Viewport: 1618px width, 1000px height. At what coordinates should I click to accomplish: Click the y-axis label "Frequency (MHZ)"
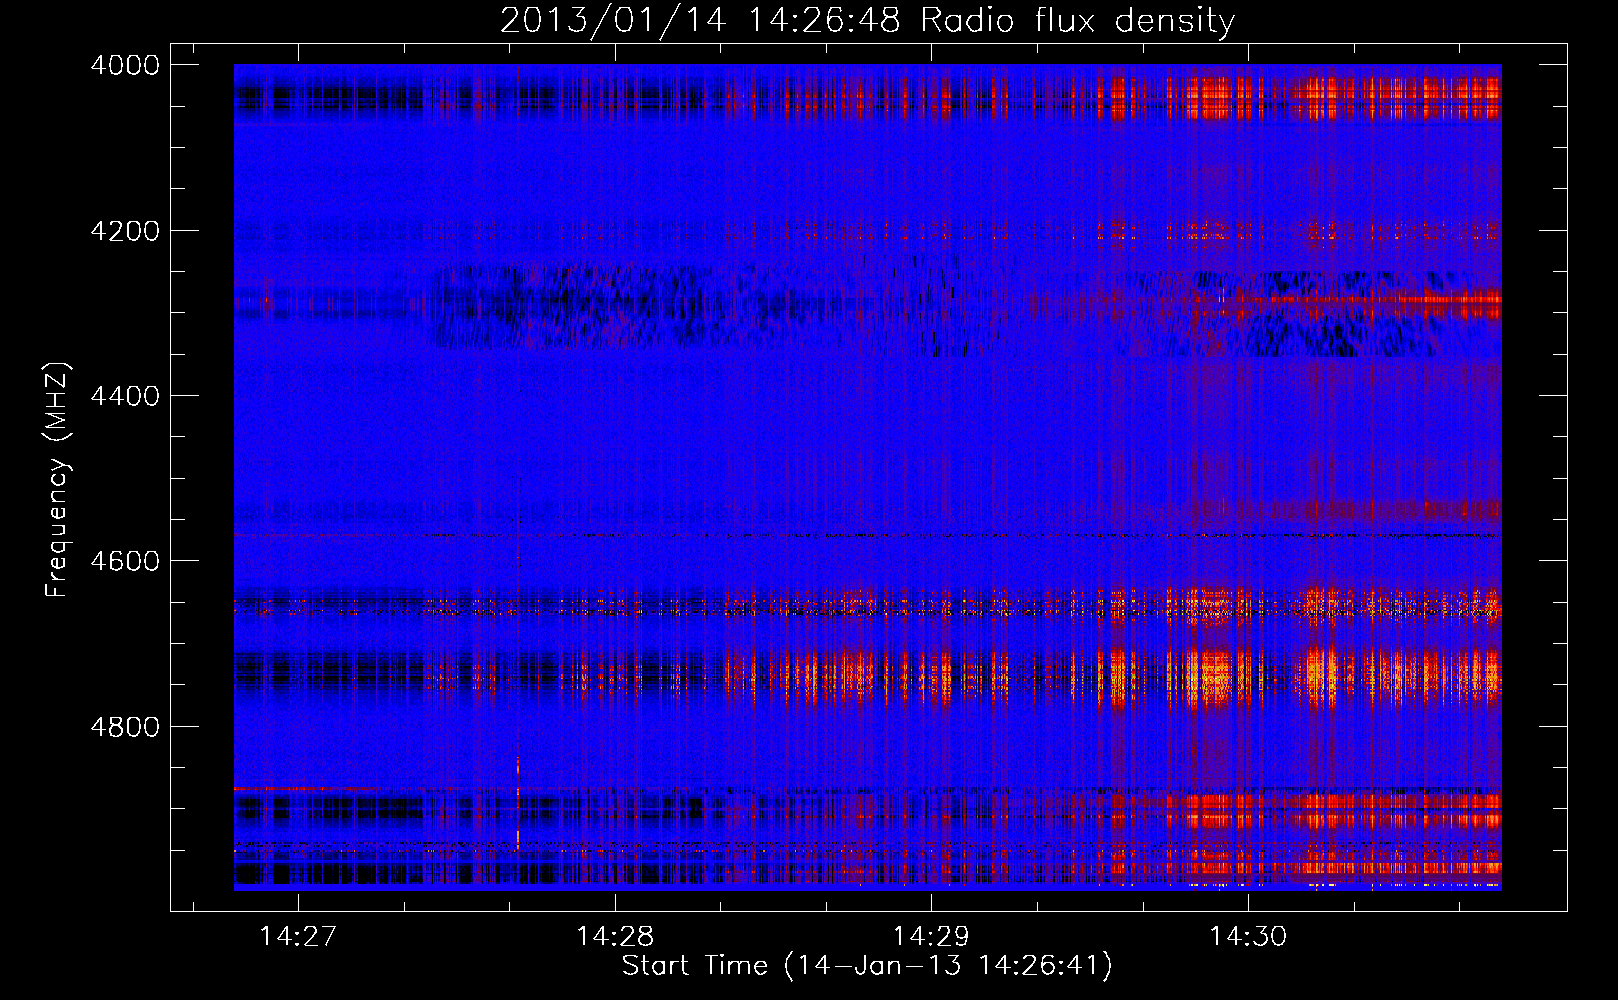coord(57,480)
